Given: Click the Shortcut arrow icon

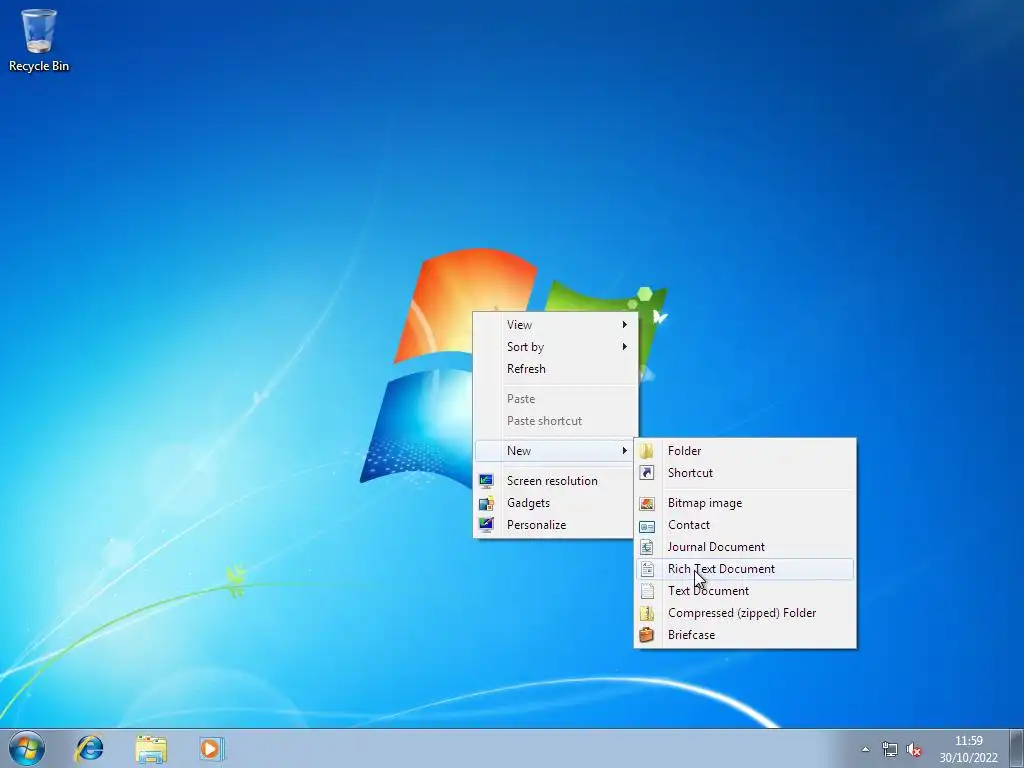Looking at the screenshot, I should [x=647, y=473].
